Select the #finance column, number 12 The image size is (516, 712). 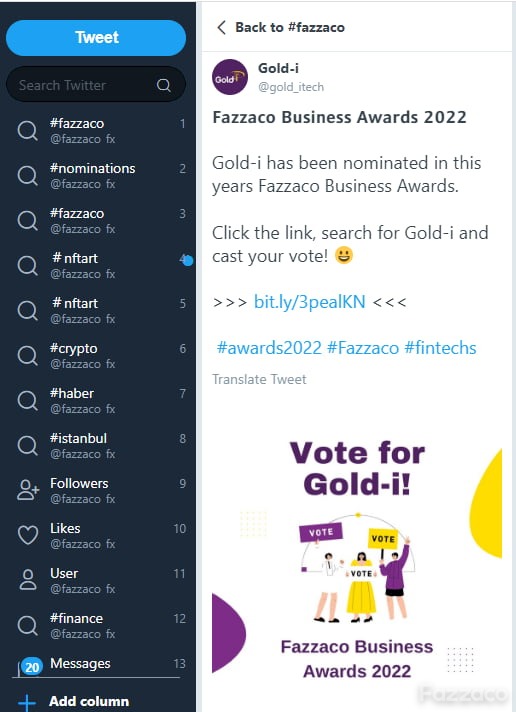(x=98, y=625)
